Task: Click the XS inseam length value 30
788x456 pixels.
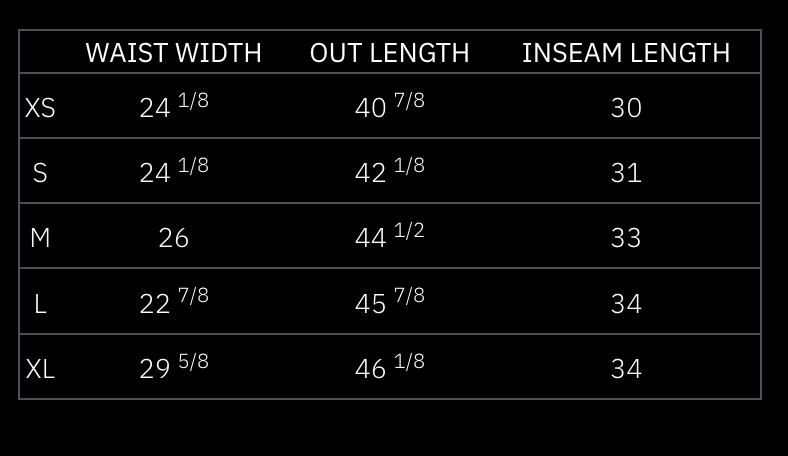Action: tap(626, 108)
